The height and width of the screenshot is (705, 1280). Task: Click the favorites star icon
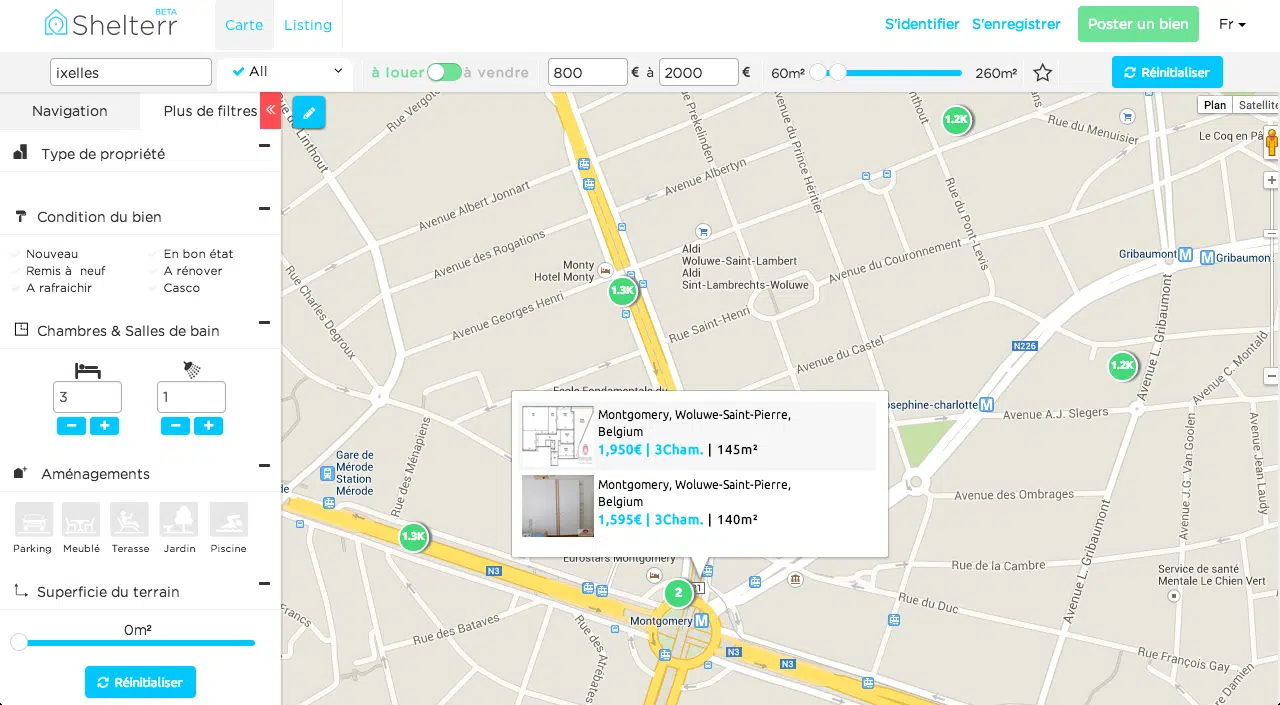(1043, 73)
